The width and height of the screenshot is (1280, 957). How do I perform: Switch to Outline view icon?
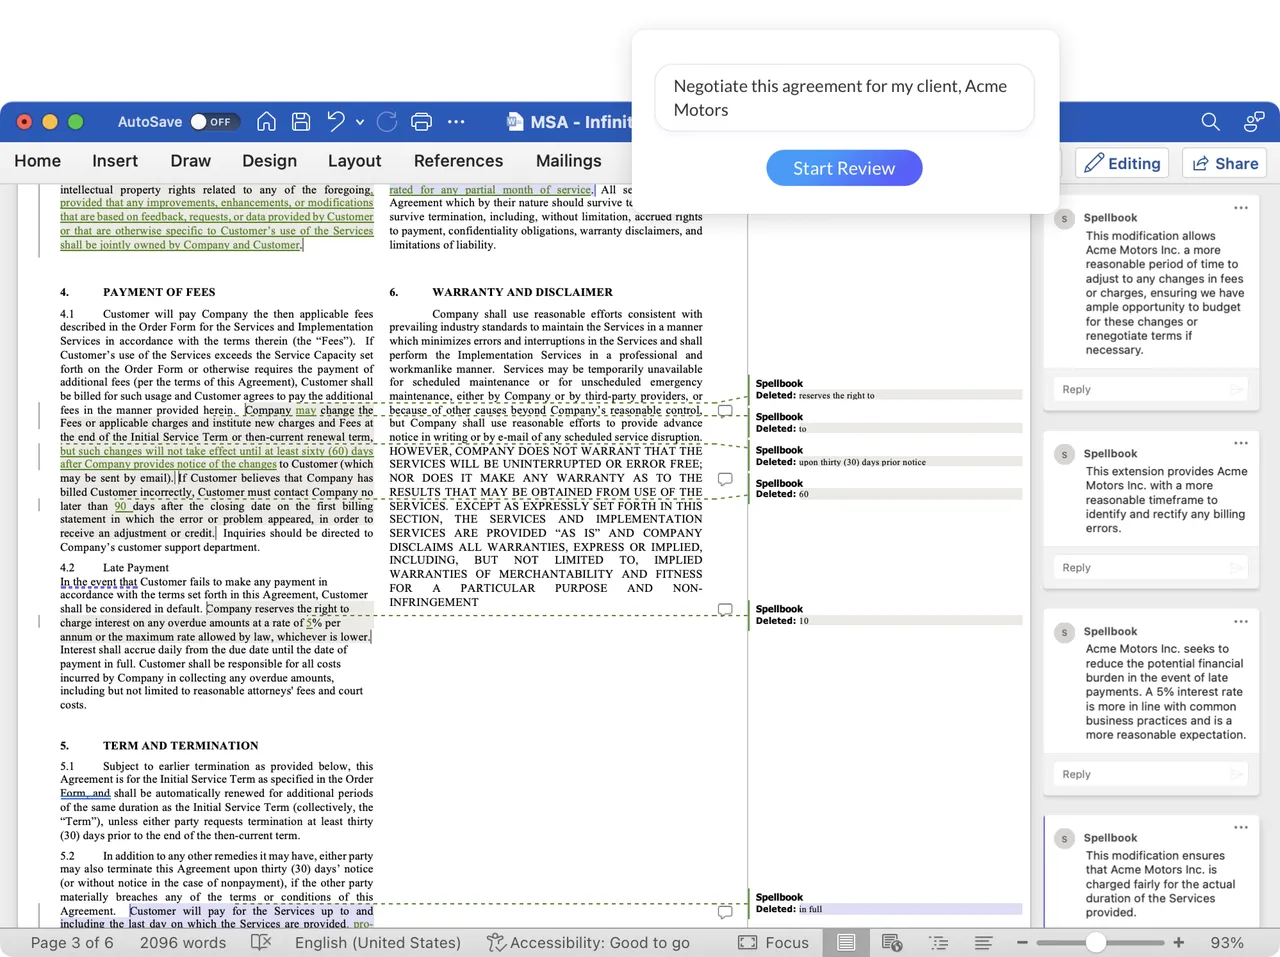click(x=938, y=943)
